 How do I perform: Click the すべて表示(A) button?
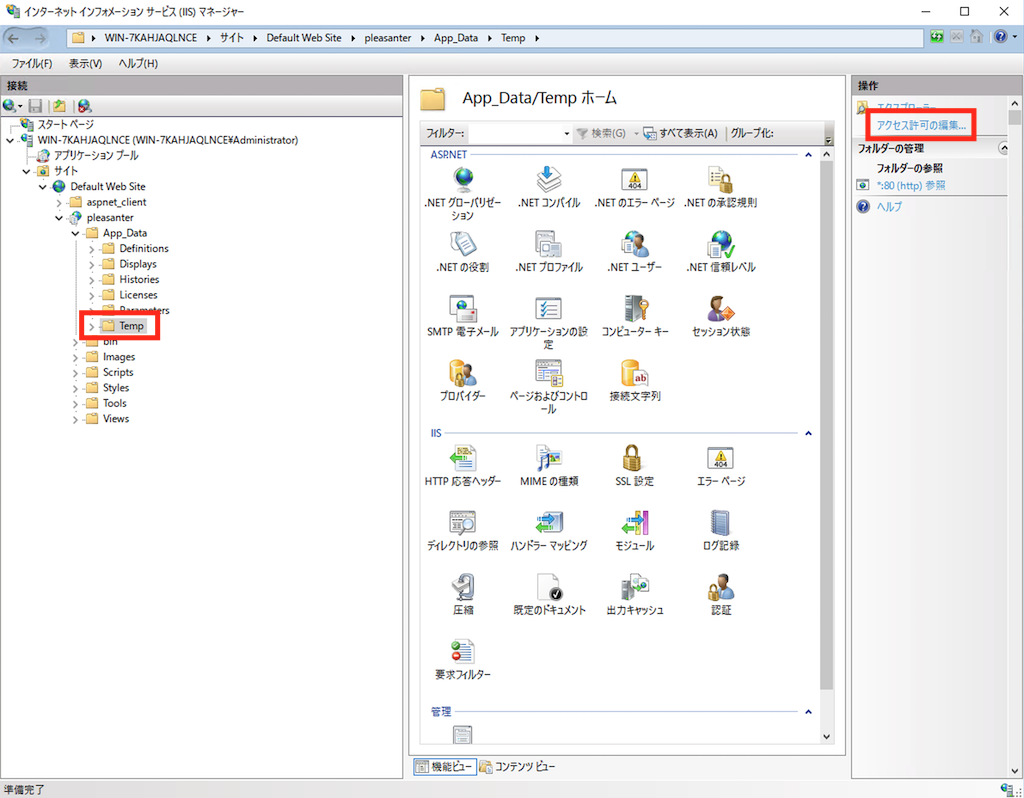tap(681, 133)
